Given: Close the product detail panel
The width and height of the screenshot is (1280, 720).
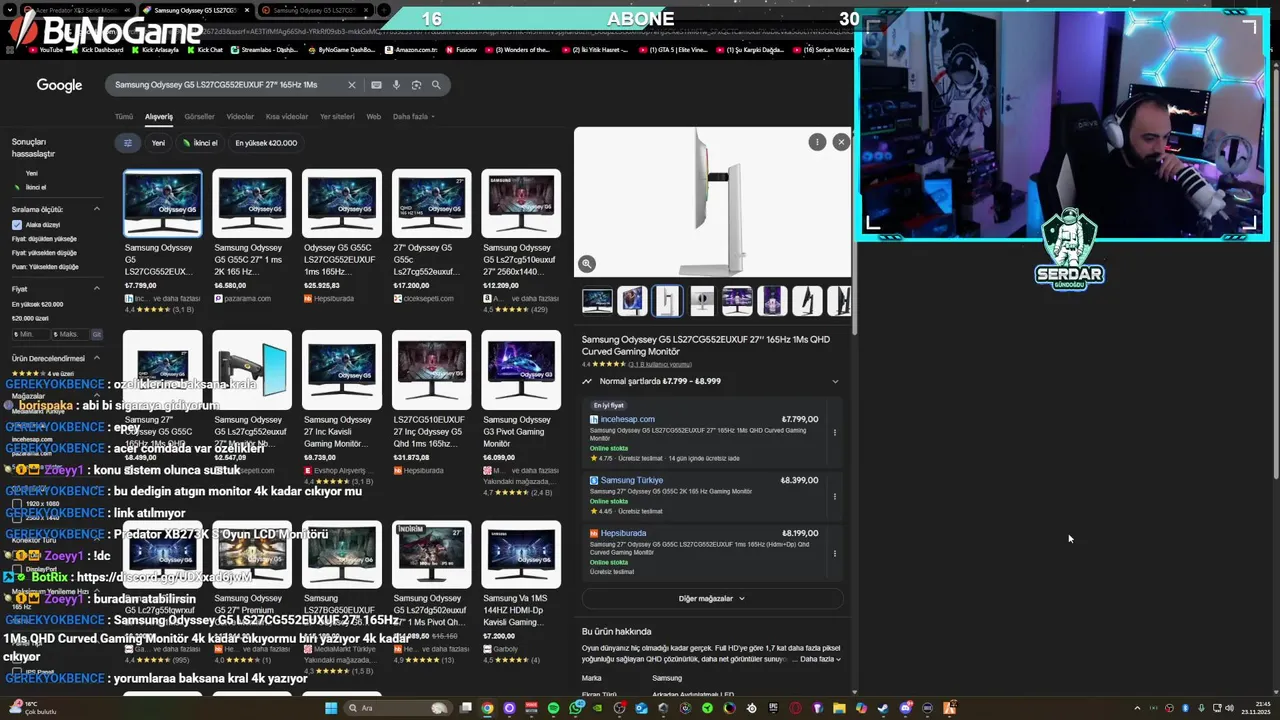Looking at the screenshot, I should [x=841, y=142].
